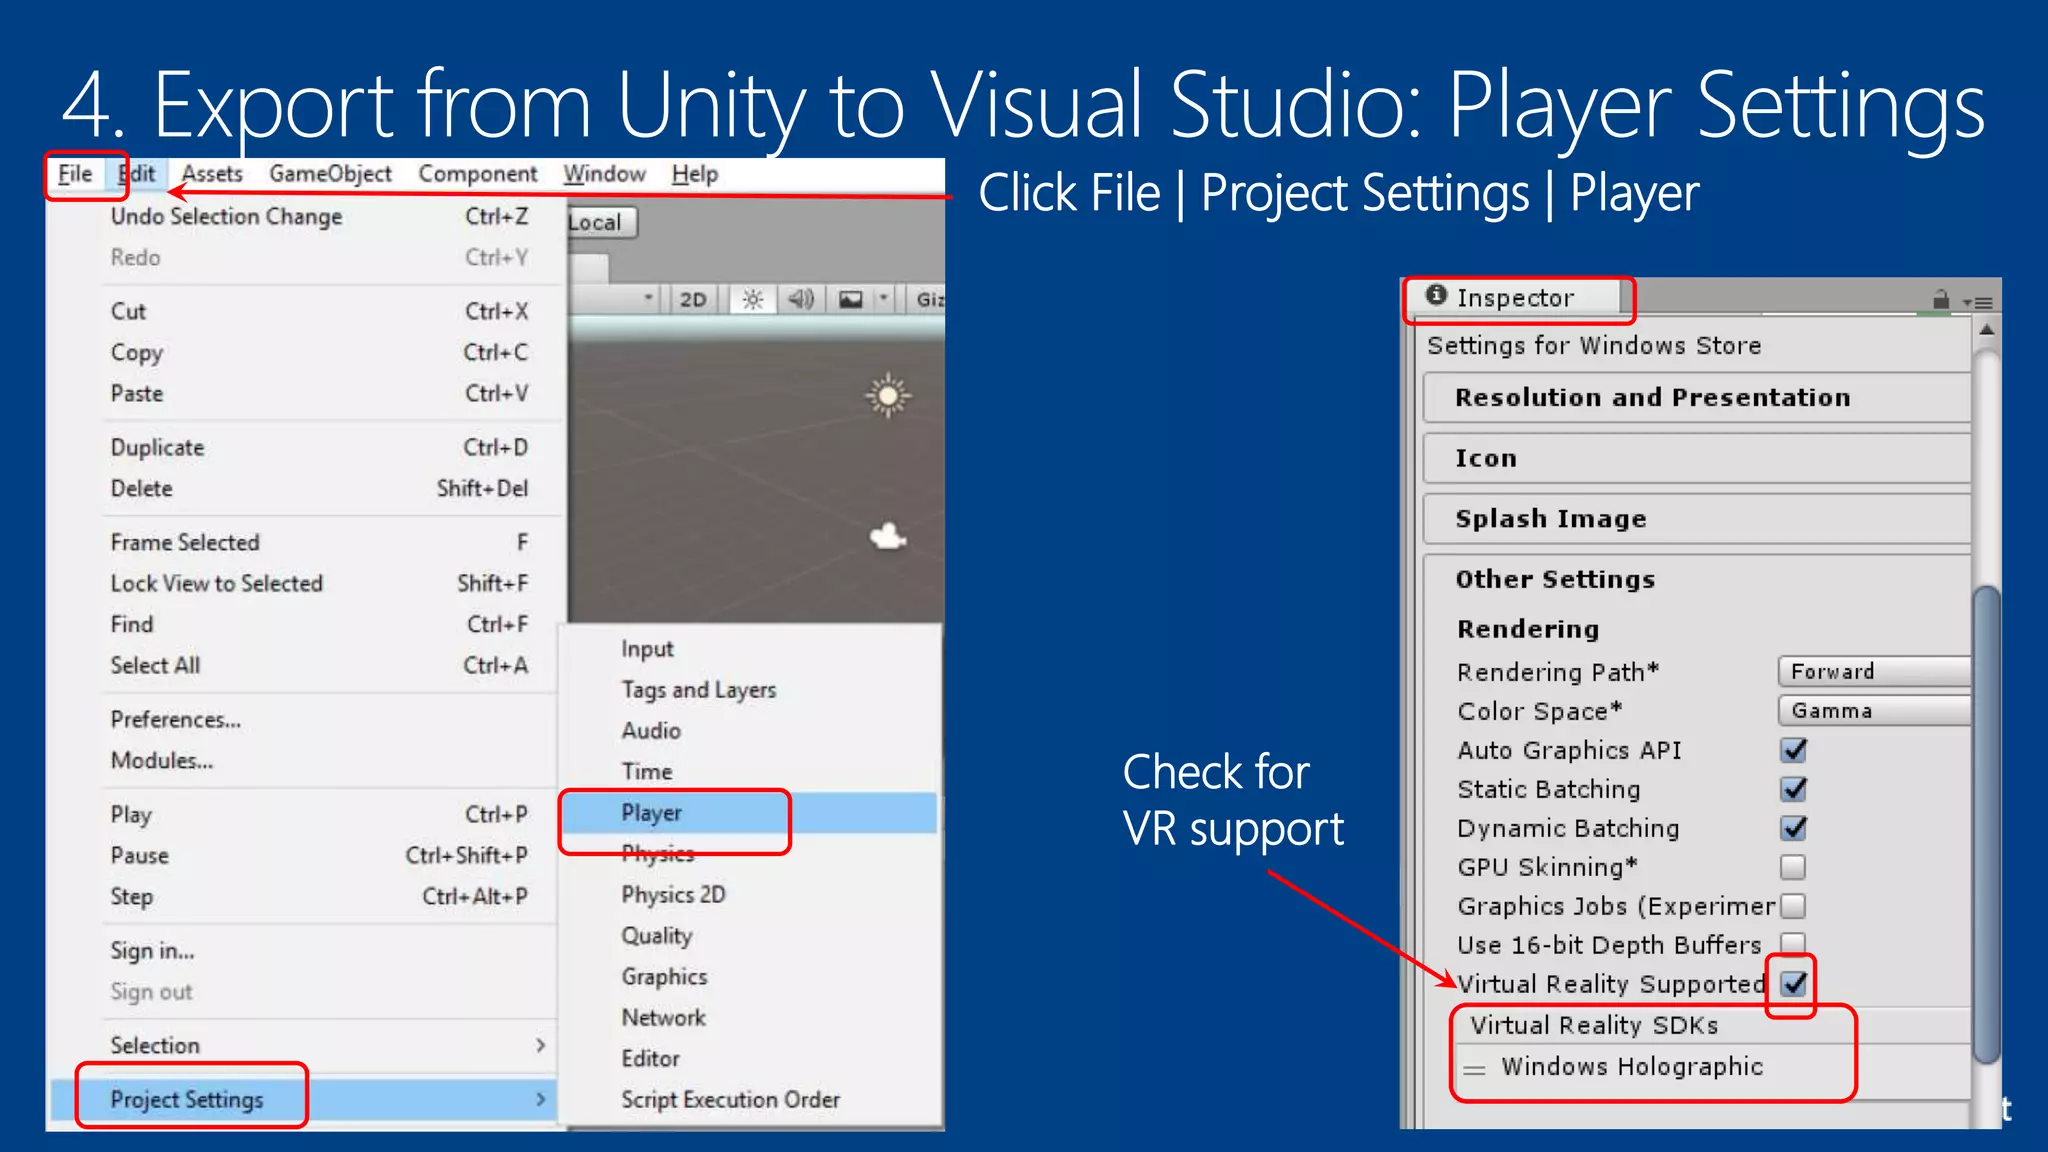
Task: Enable Graphics Jobs checkbox
Action: pos(1794,906)
